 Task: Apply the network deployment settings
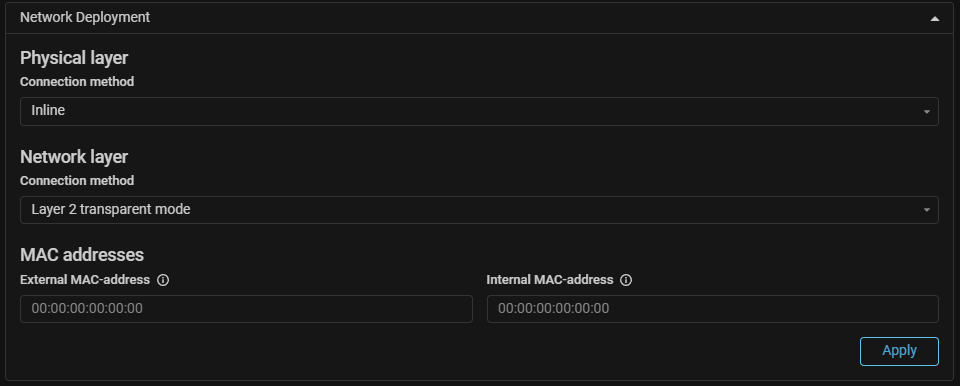[899, 351]
